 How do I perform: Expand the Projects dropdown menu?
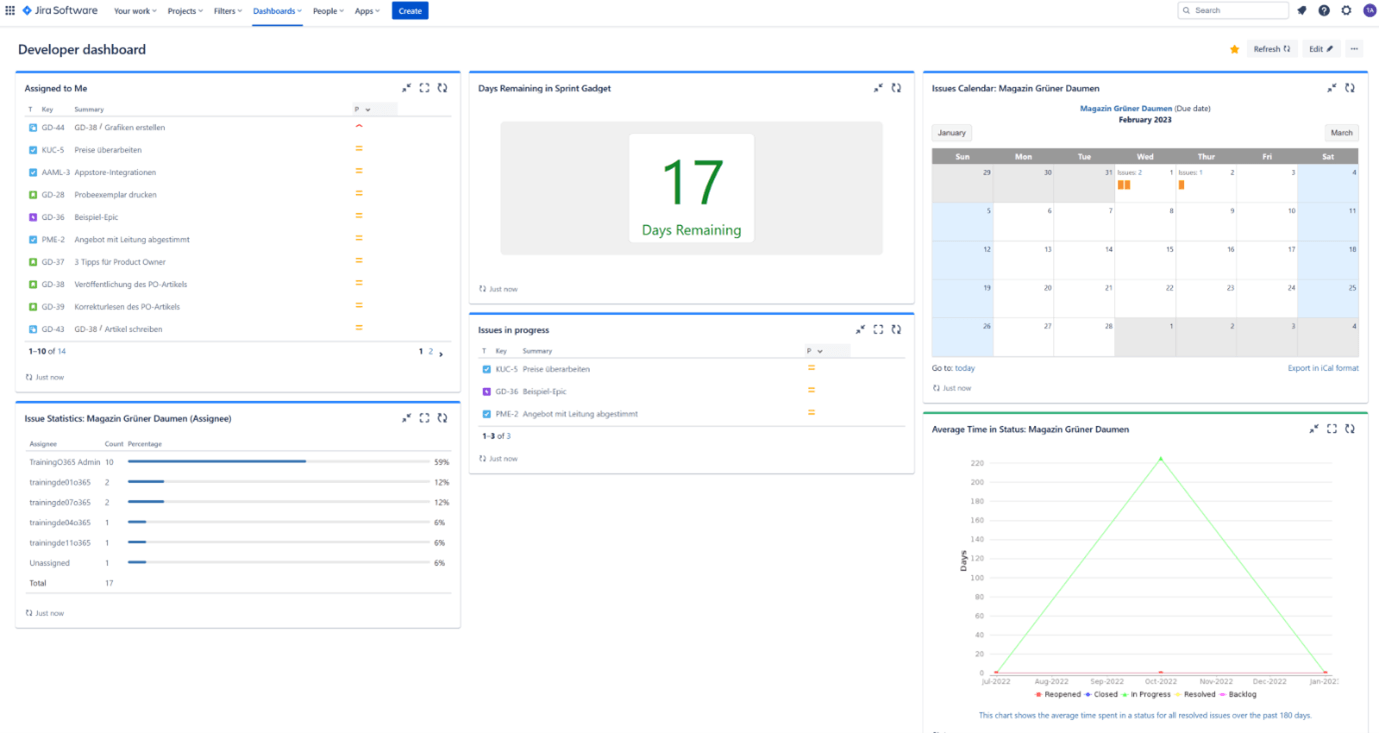click(185, 11)
